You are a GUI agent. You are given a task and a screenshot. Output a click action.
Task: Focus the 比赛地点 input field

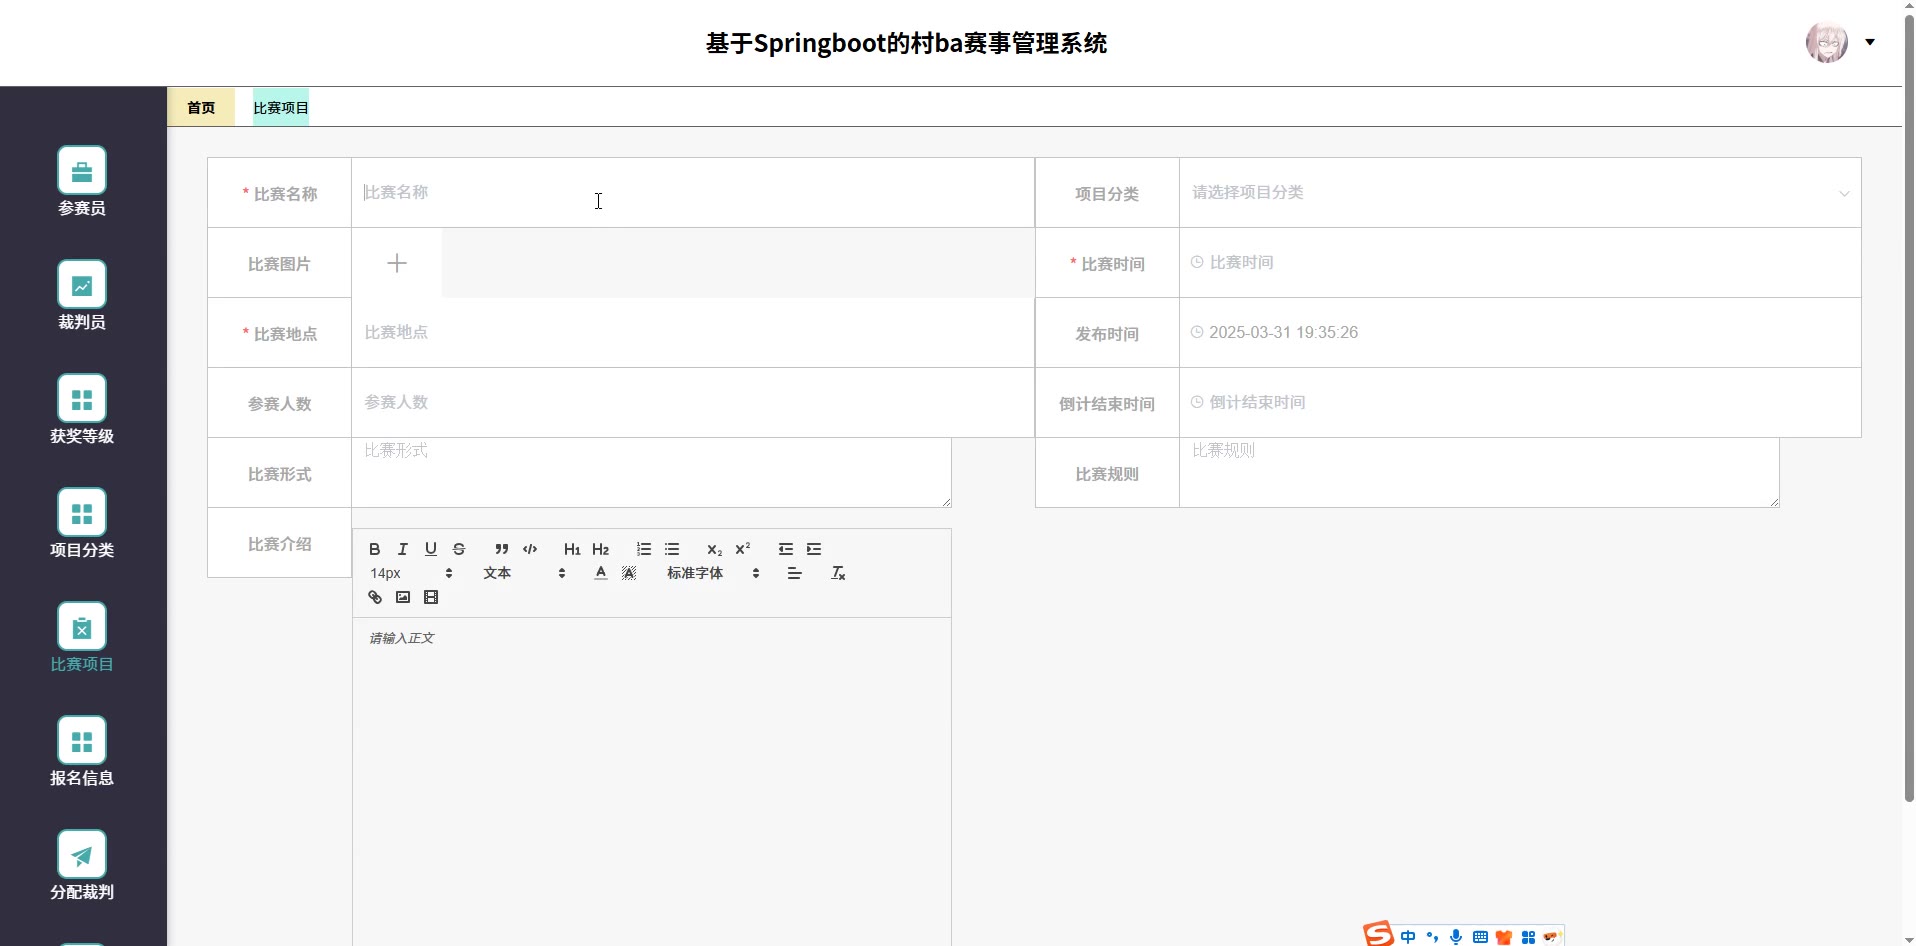pos(693,332)
